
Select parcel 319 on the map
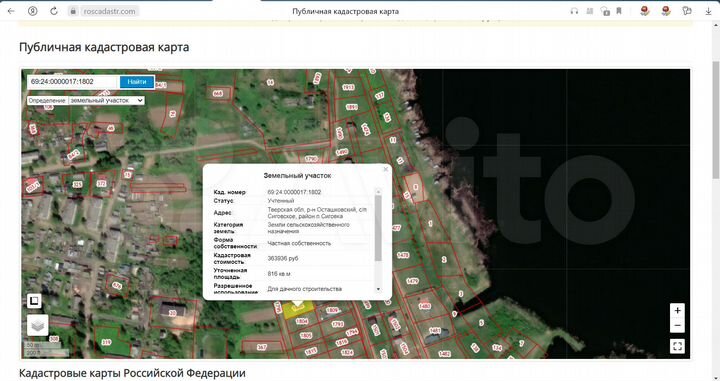click(106, 342)
